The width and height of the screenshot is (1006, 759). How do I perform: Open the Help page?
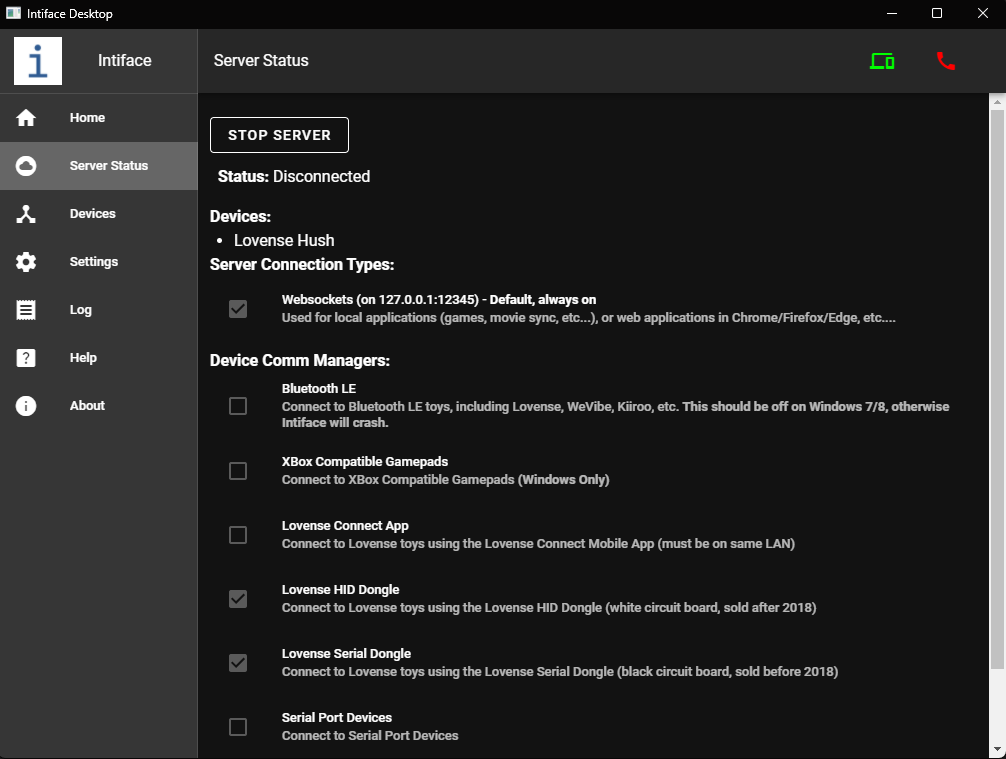99,358
